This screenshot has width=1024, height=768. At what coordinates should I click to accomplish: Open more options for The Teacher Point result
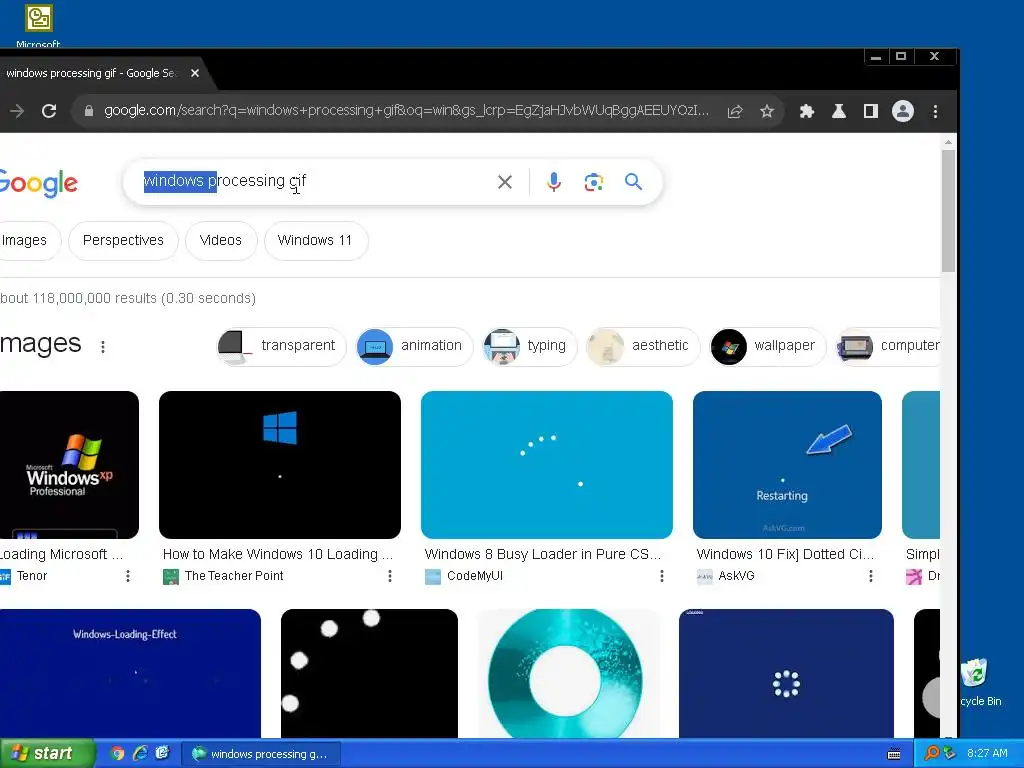[x=390, y=575]
